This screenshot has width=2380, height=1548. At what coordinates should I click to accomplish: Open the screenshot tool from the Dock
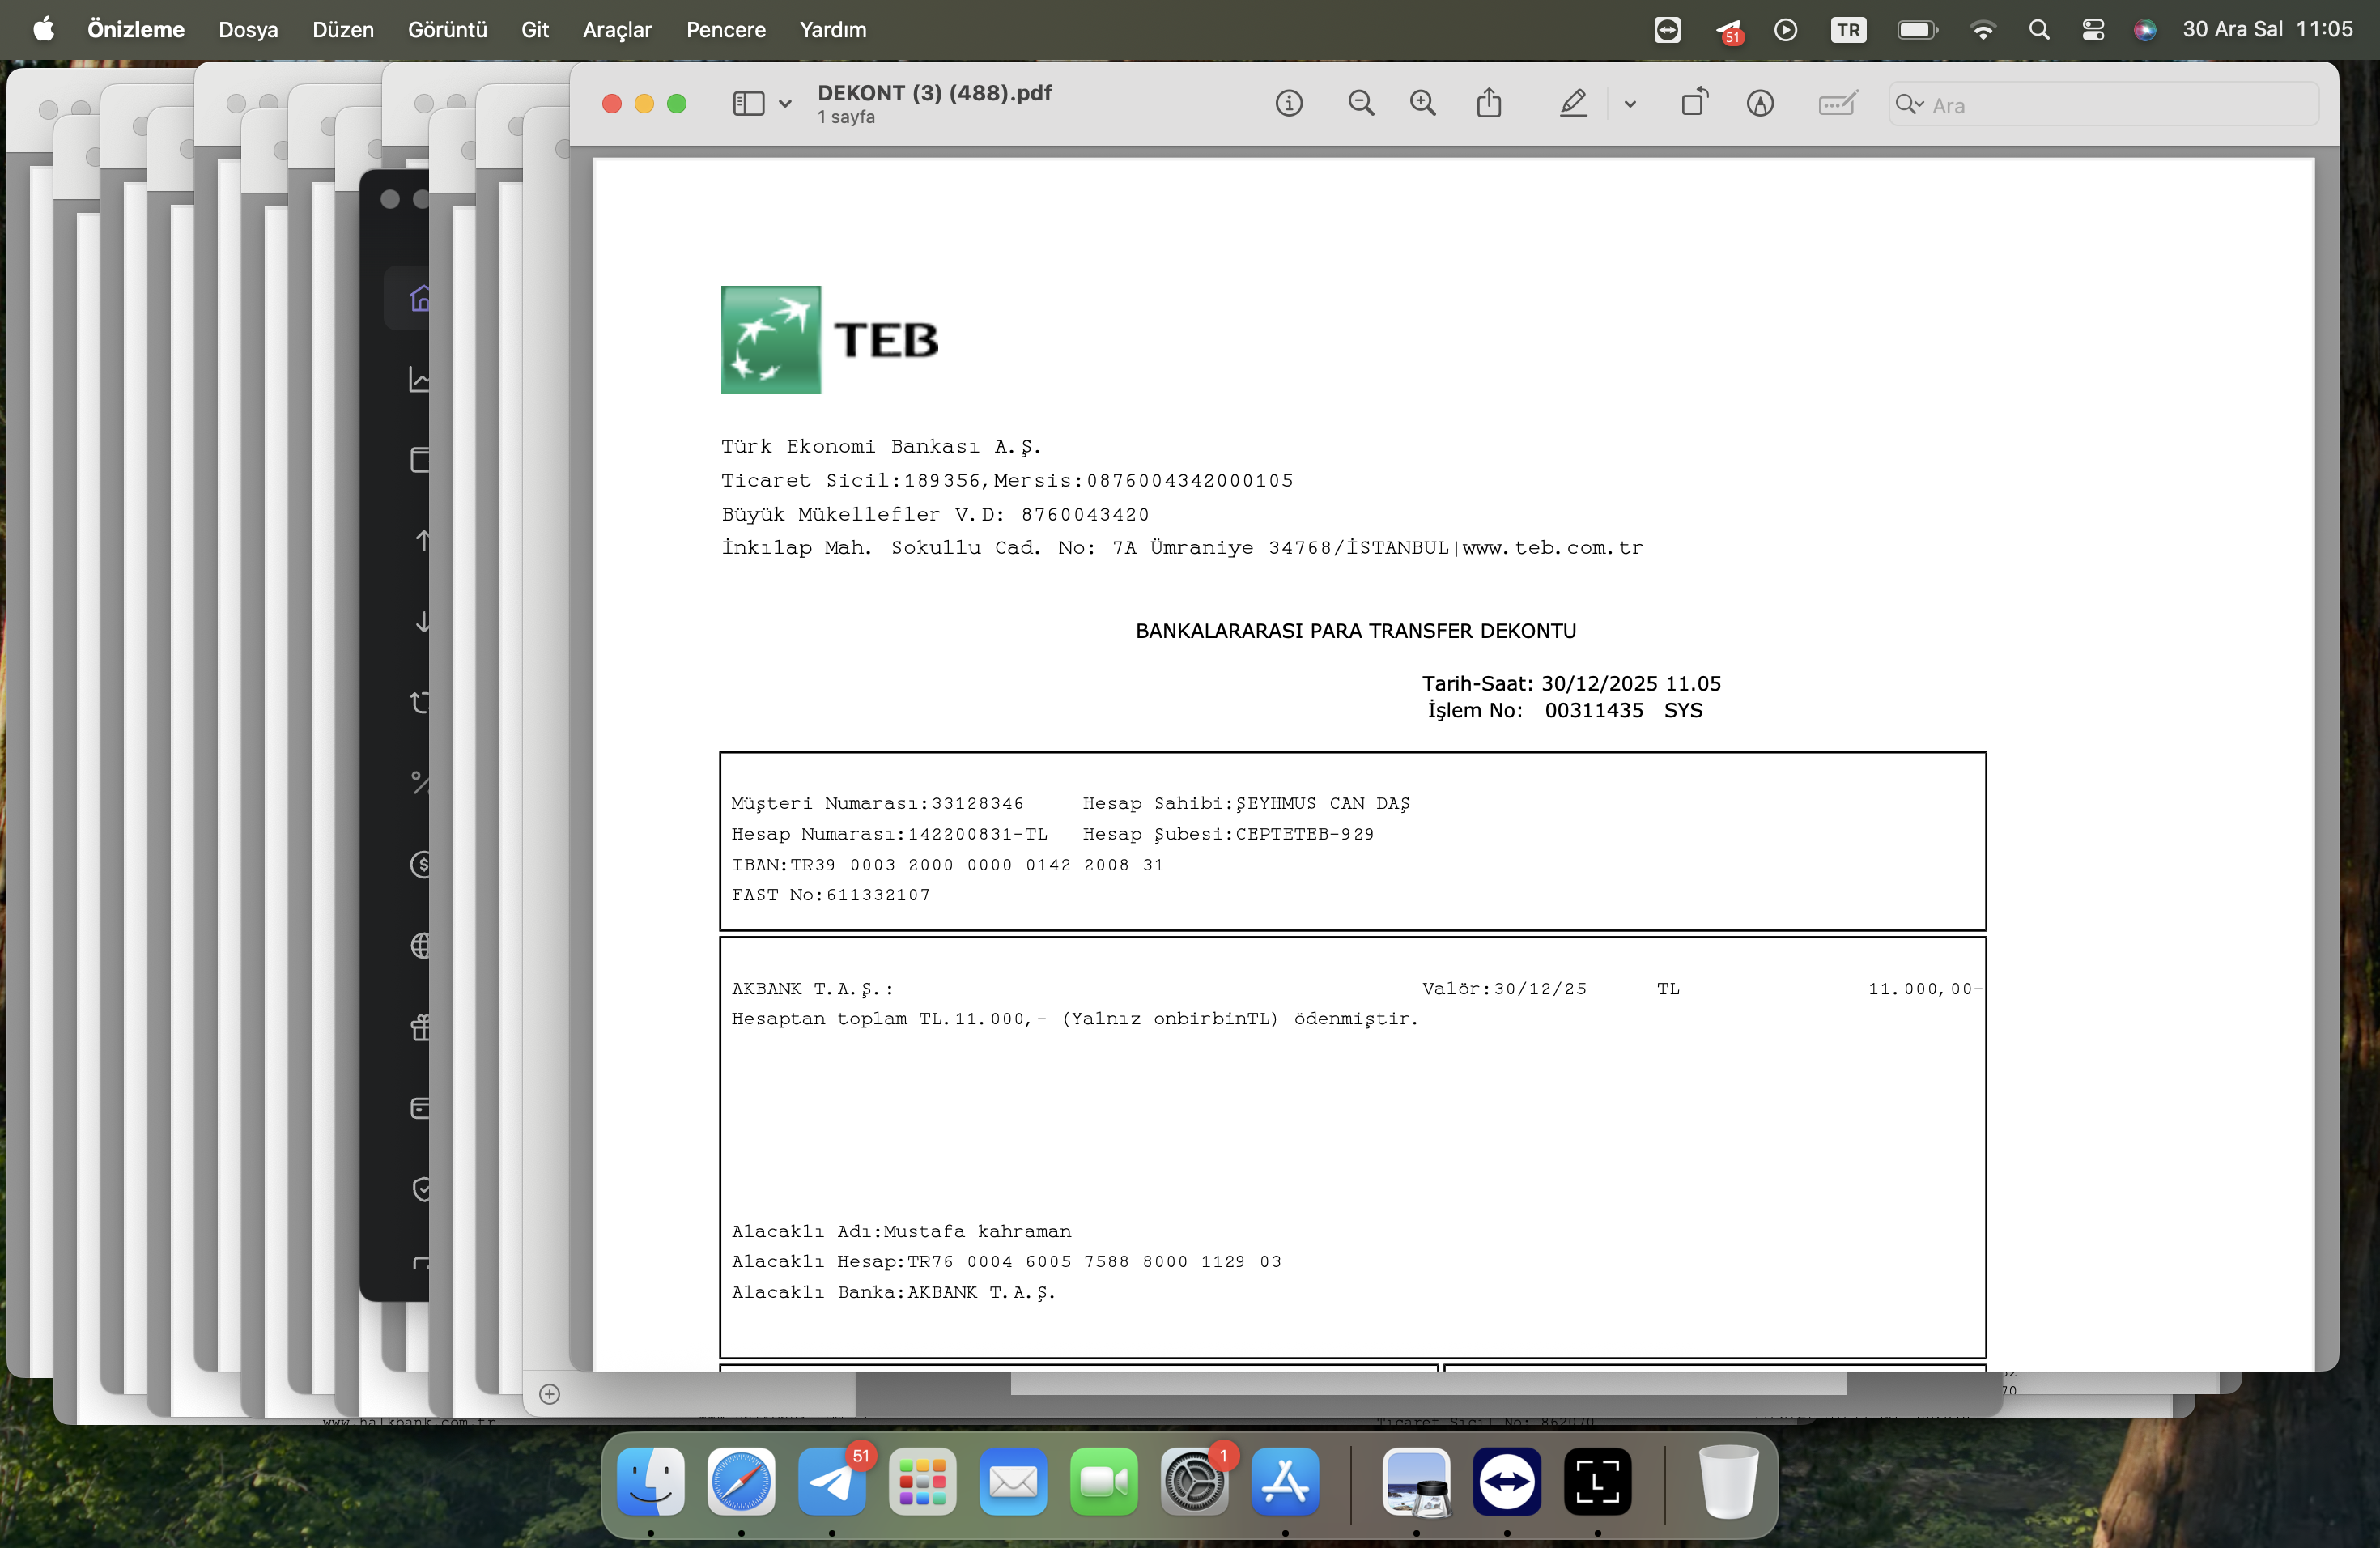1598,1481
